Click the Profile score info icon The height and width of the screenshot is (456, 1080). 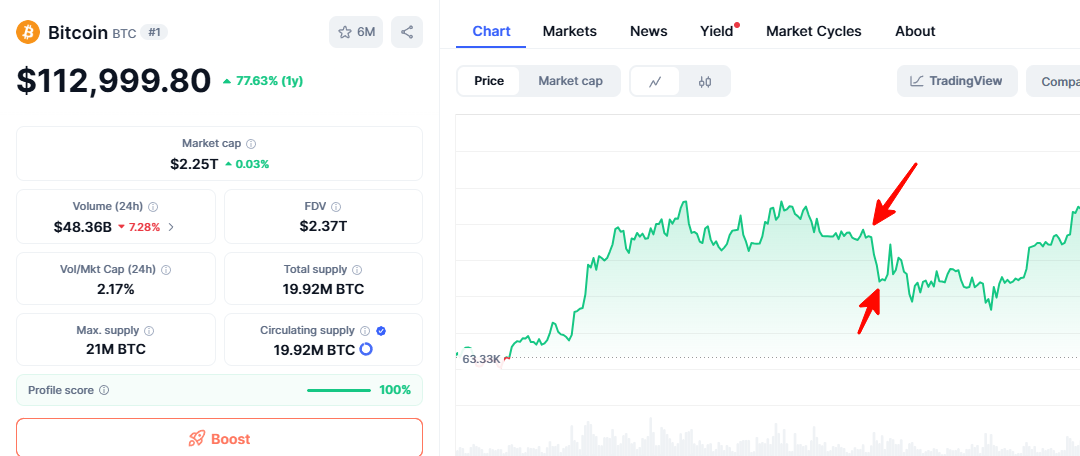coord(104,390)
